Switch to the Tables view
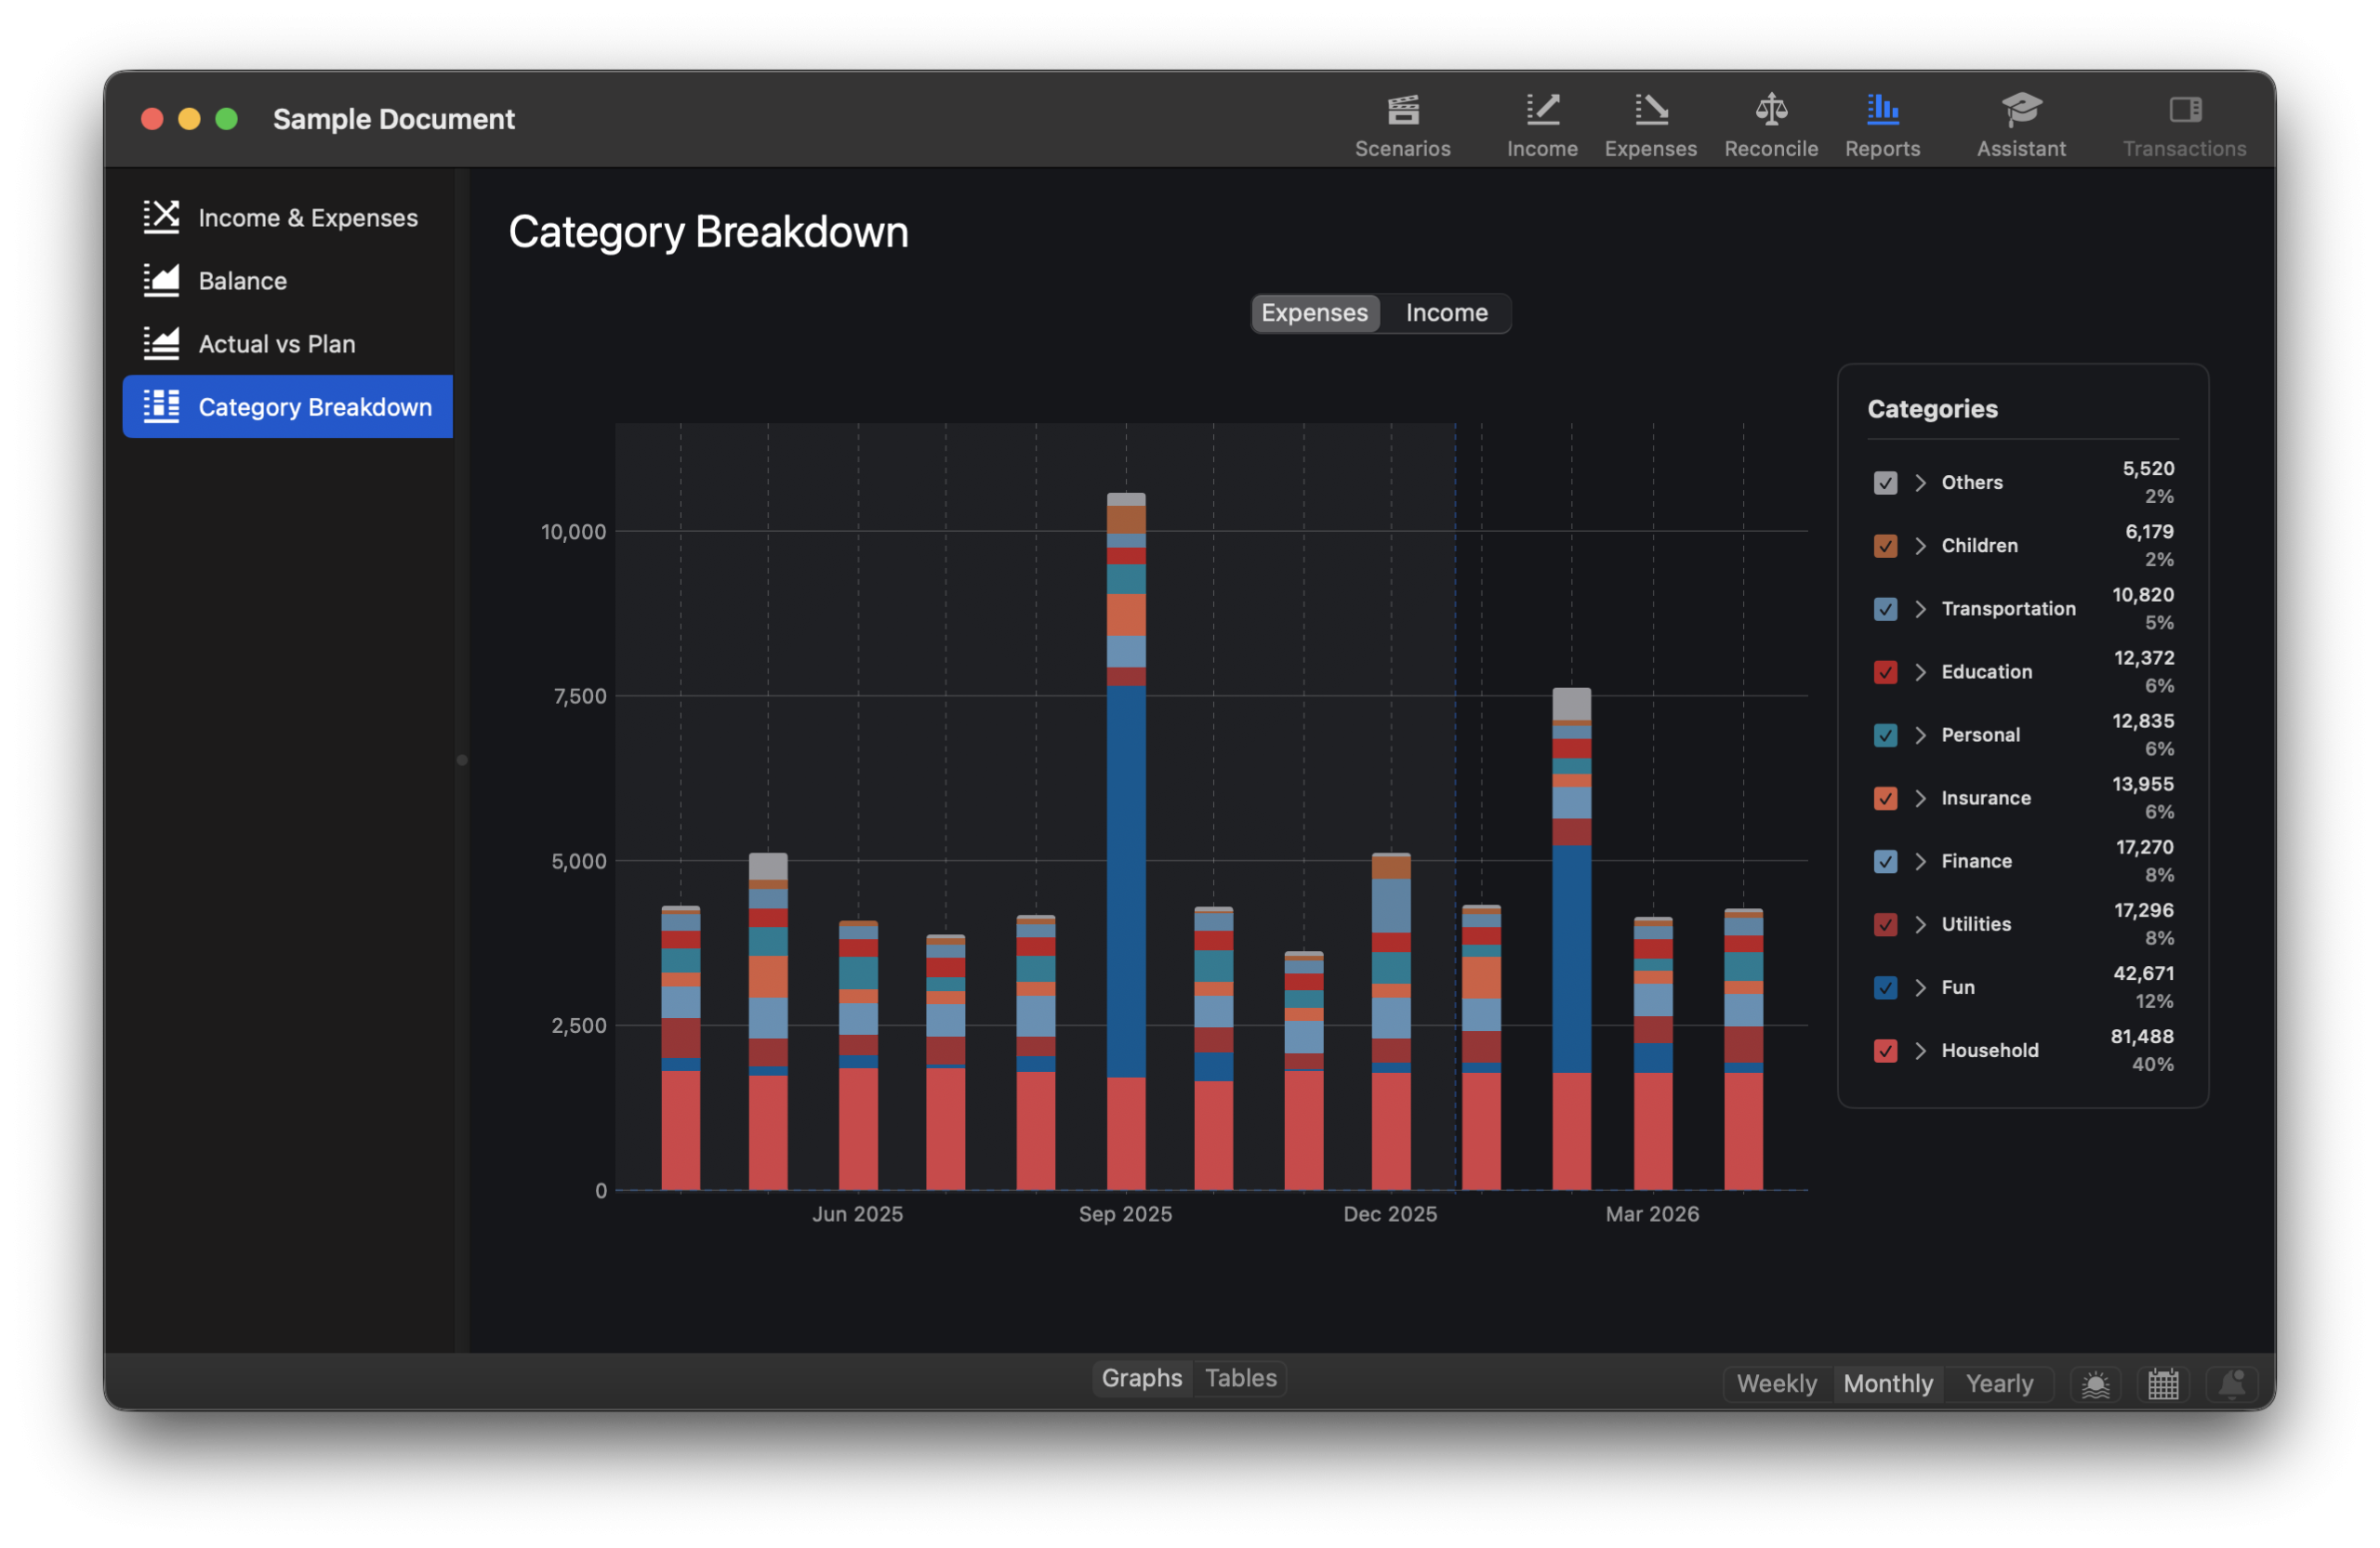 1240,1378
